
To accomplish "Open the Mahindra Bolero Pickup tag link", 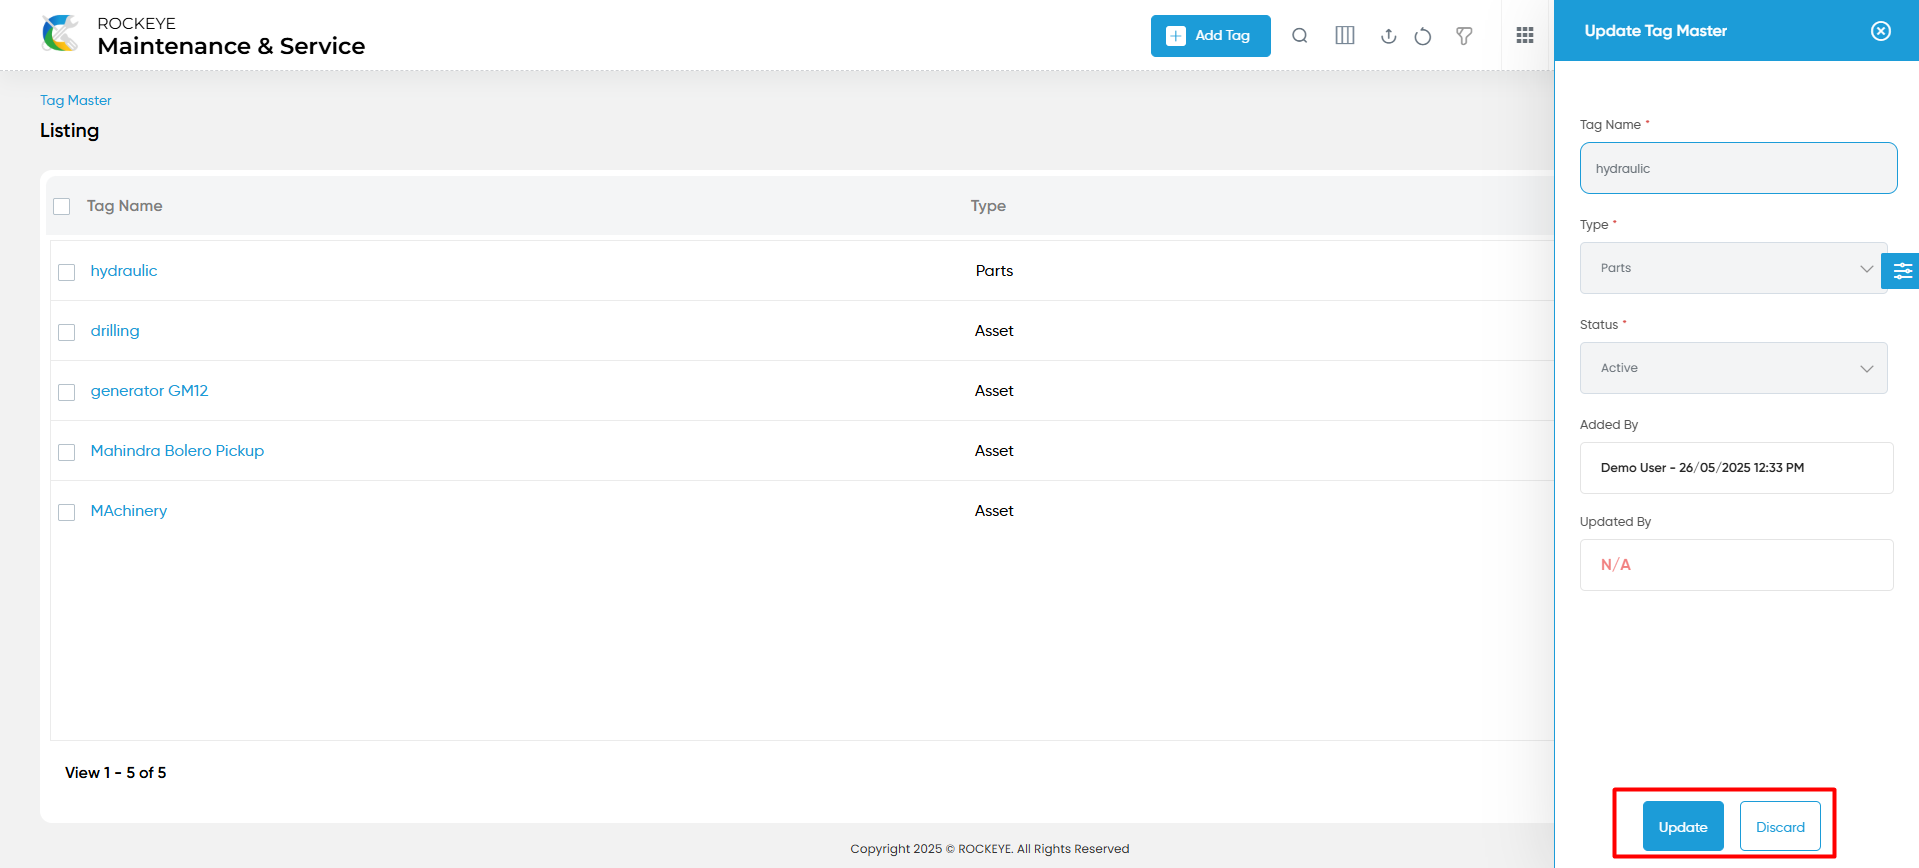I will pos(177,451).
